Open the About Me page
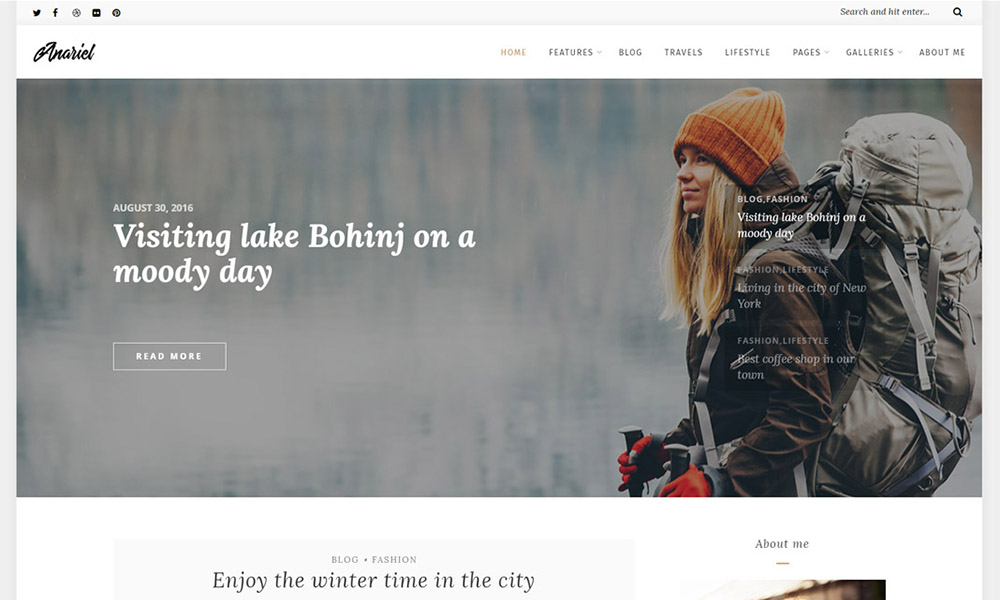 coord(942,52)
